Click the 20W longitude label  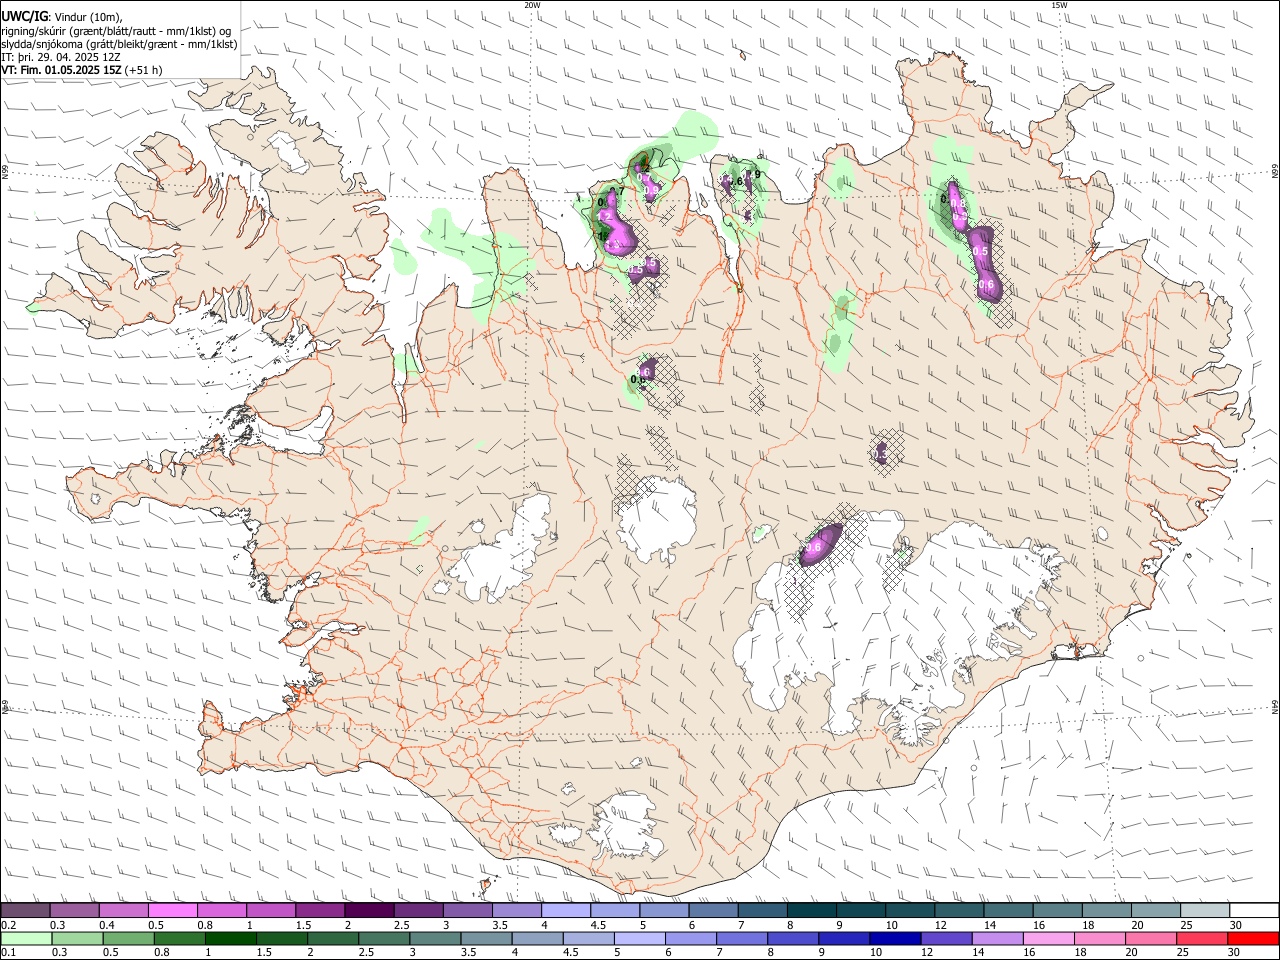(x=532, y=5)
